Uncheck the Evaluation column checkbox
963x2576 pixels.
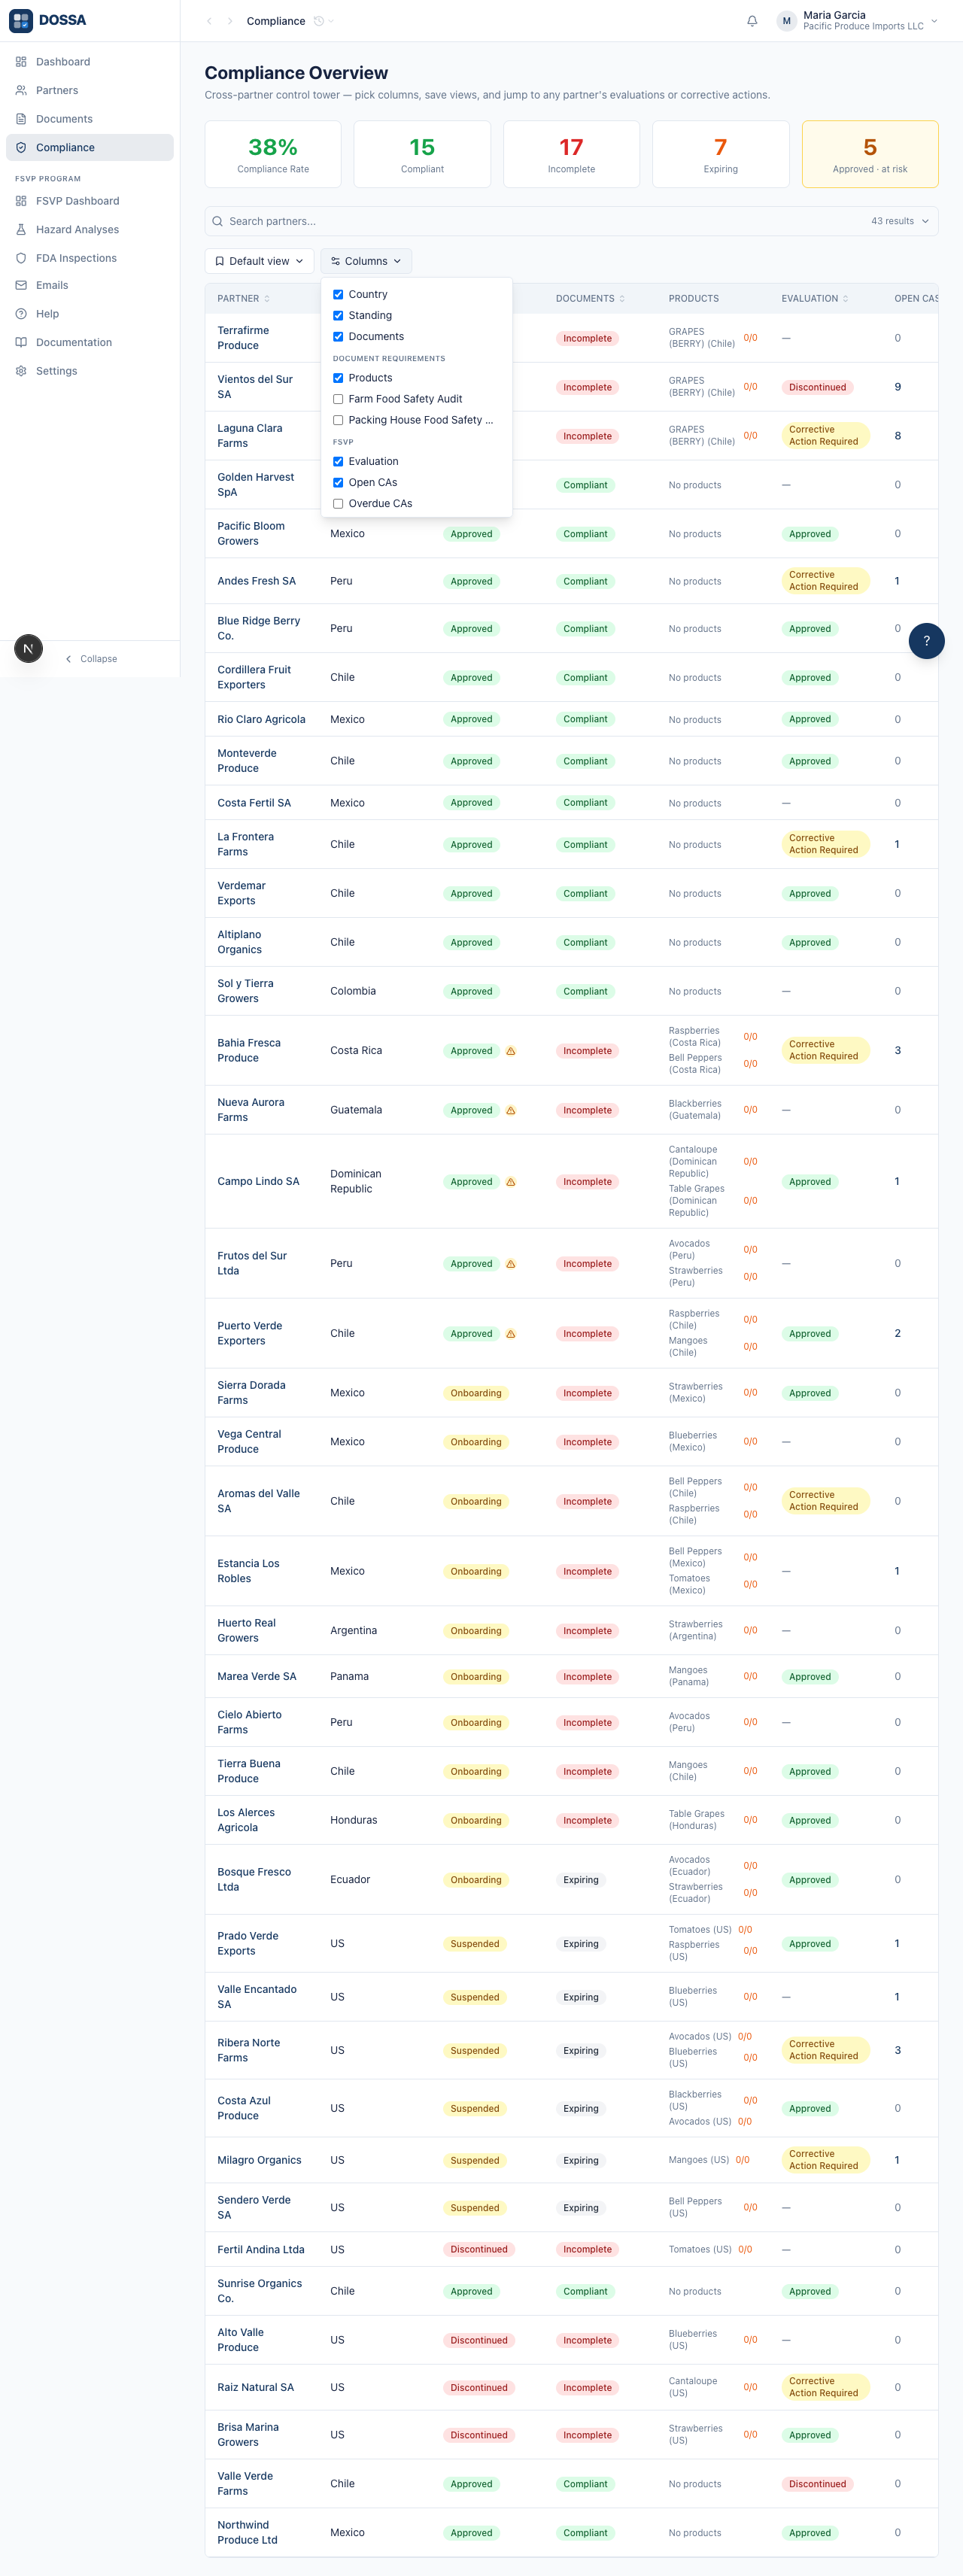pyautogui.click(x=338, y=461)
